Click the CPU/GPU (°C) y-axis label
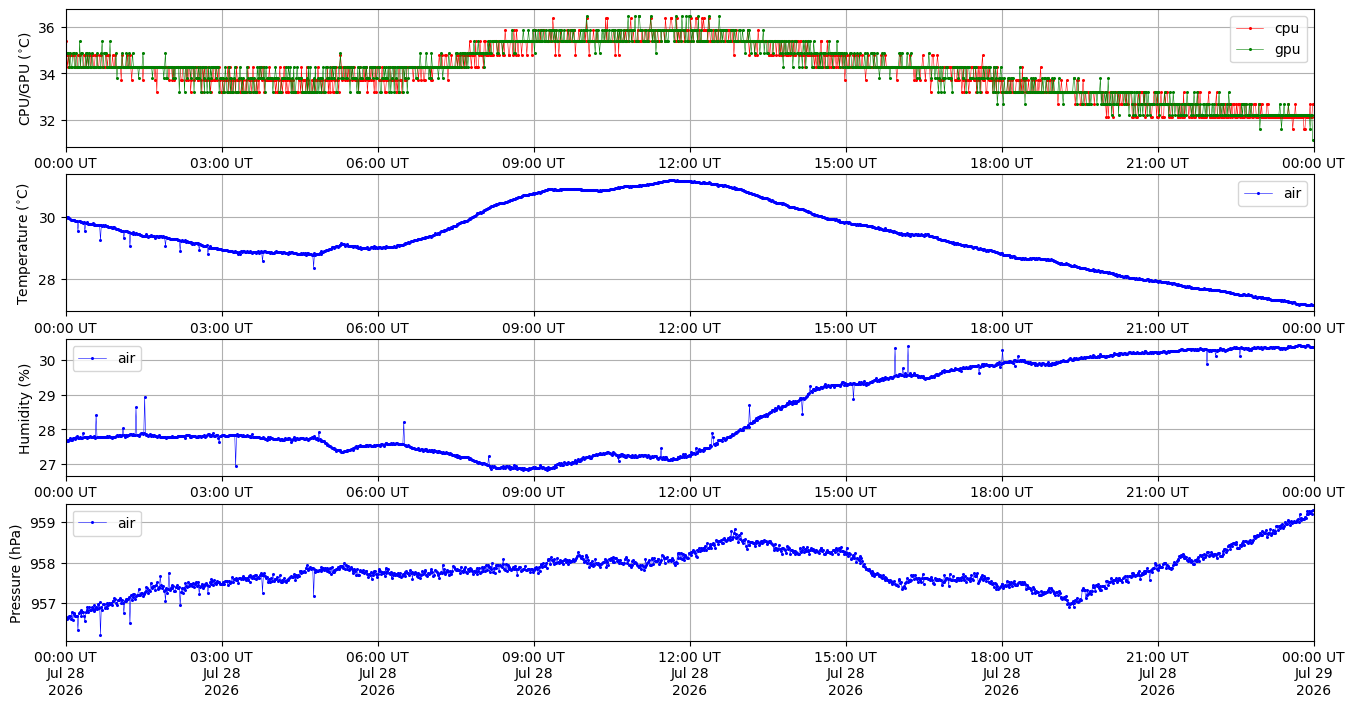This screenshot has width=1354, height=707. coord(25,78)
